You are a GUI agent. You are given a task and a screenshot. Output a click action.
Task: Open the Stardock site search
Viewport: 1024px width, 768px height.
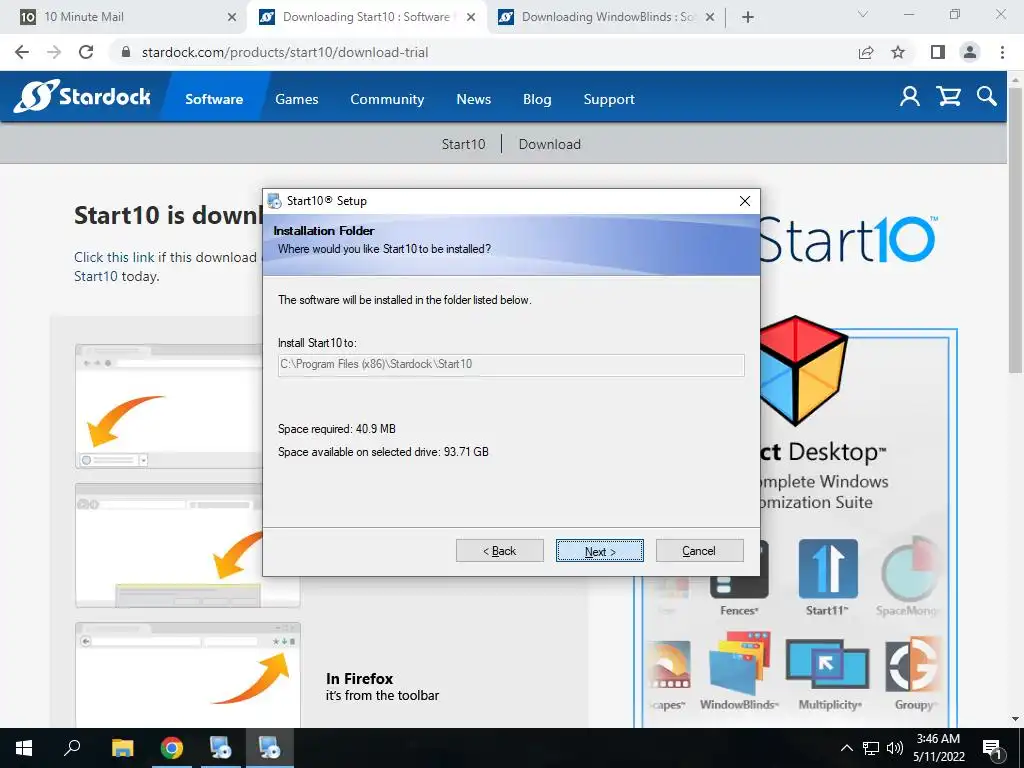987,97
